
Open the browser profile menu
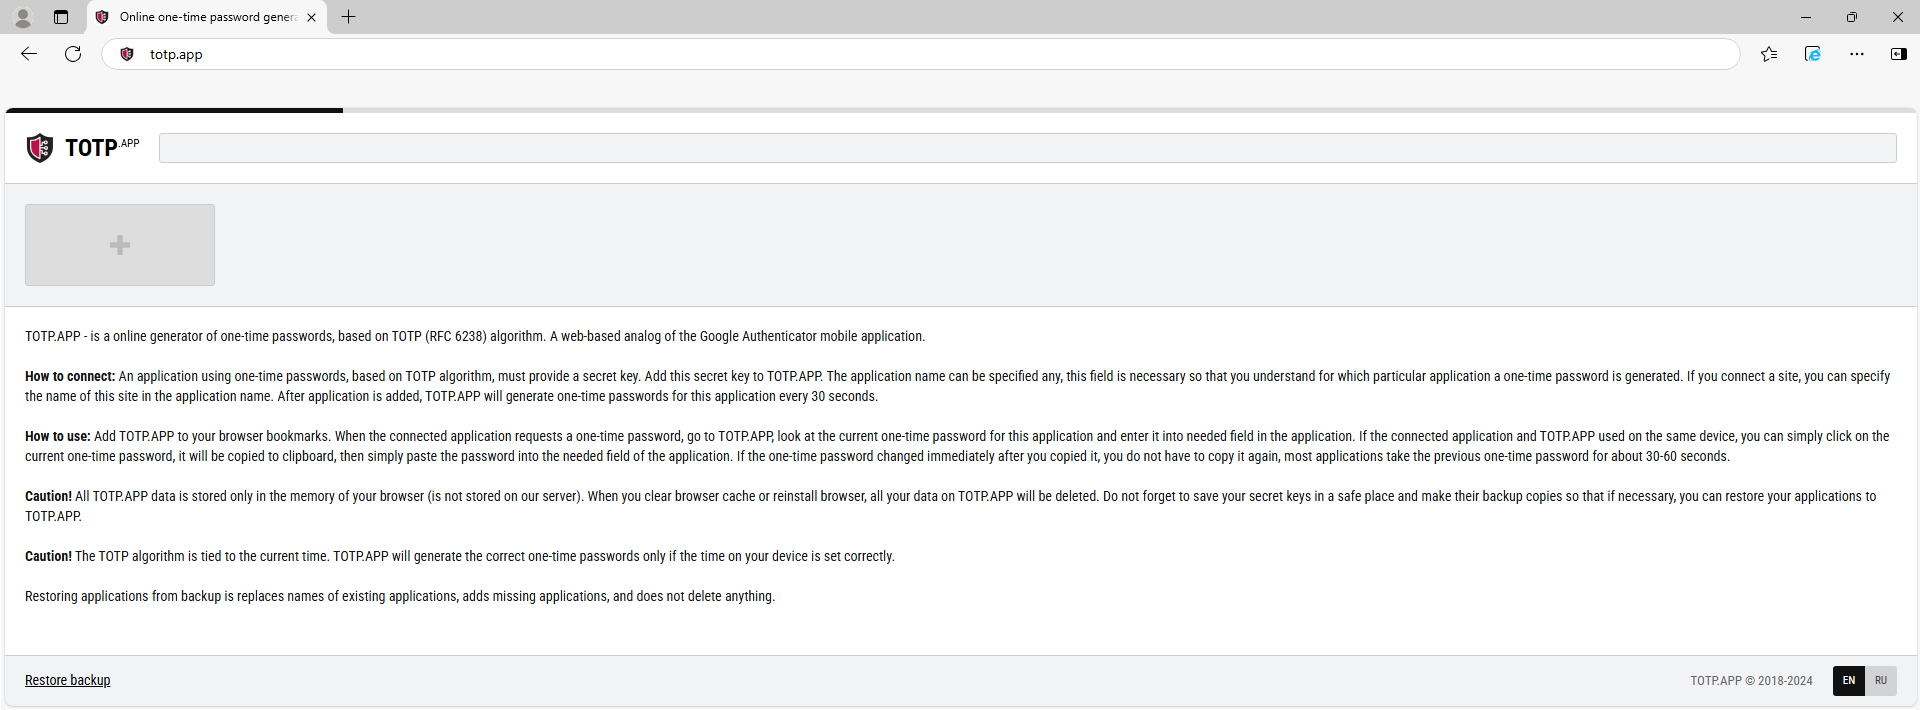(22, 17)
